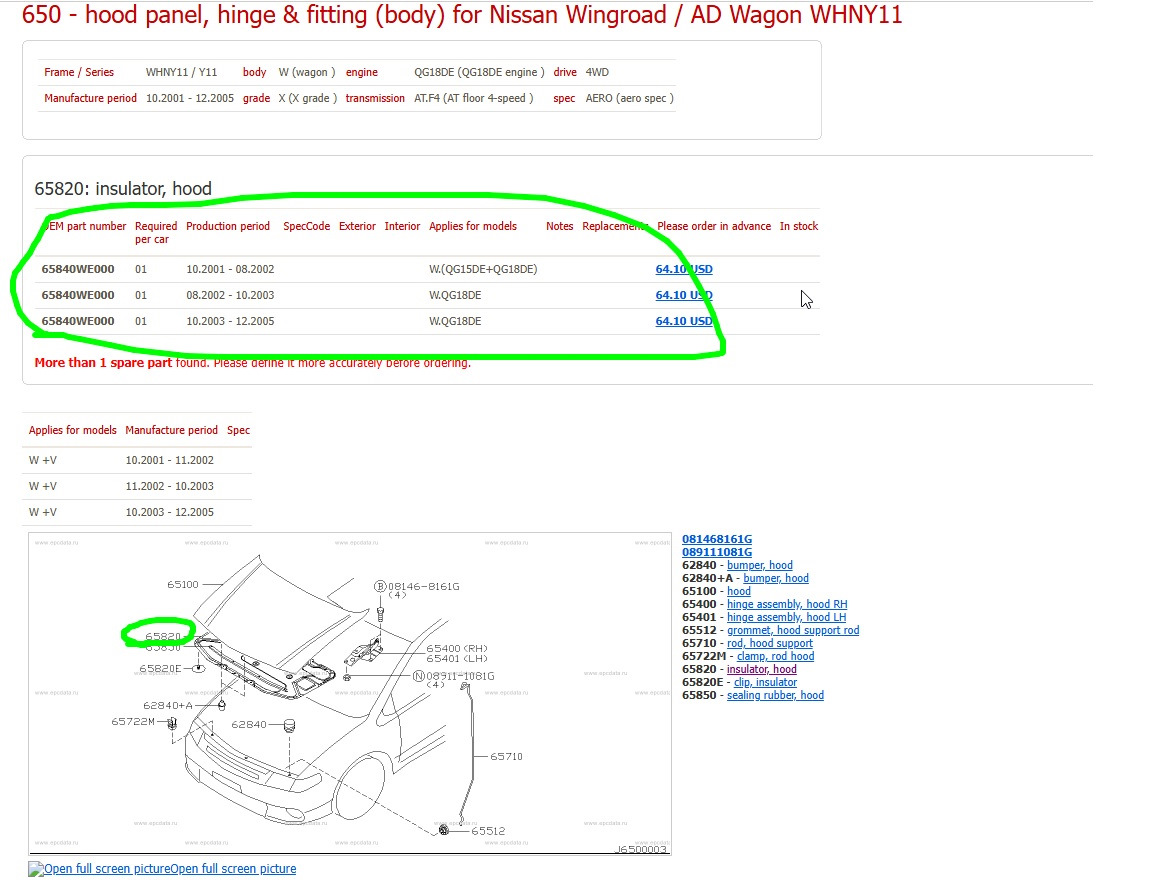
Task: Open the 'bumper, hood' link for 62840+A
Action: click(776, 578)
